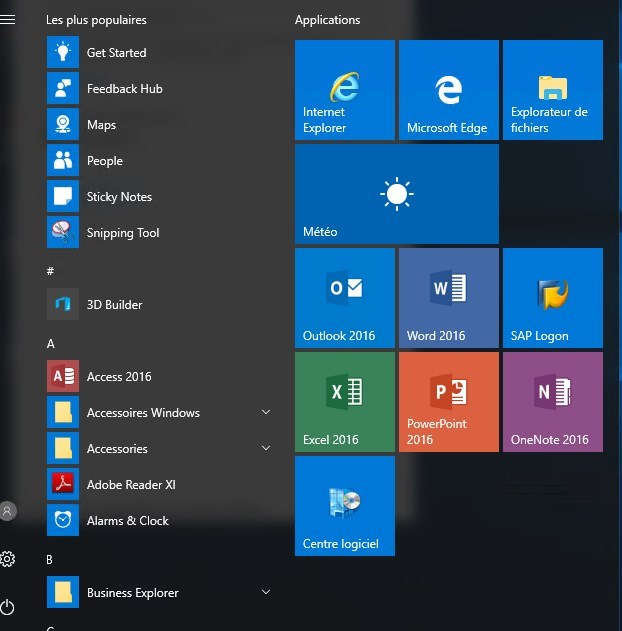Select the Get Started label
The height and width of the screenshot is (631, 622).
pos(117,53)
